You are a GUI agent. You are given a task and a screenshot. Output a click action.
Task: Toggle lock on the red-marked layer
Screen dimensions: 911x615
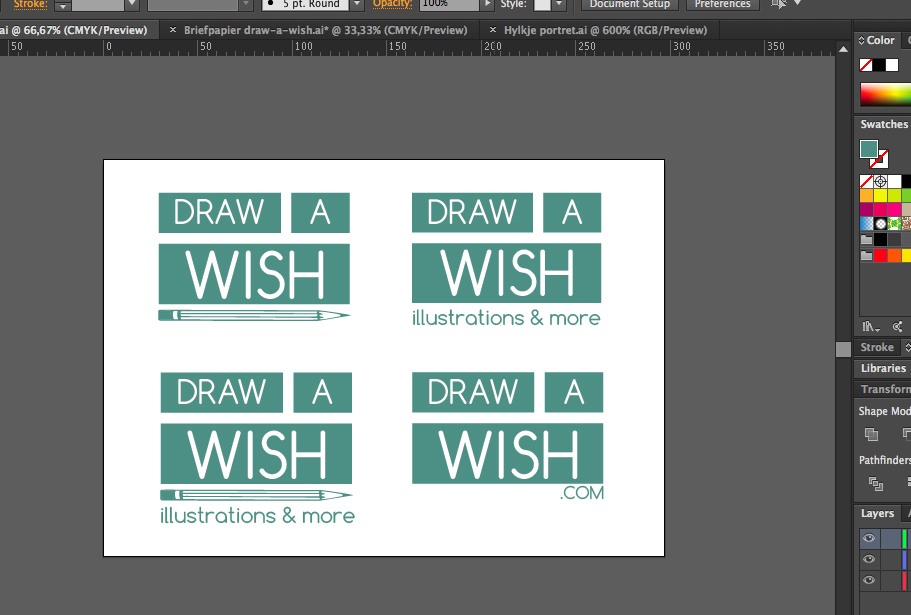890,580
